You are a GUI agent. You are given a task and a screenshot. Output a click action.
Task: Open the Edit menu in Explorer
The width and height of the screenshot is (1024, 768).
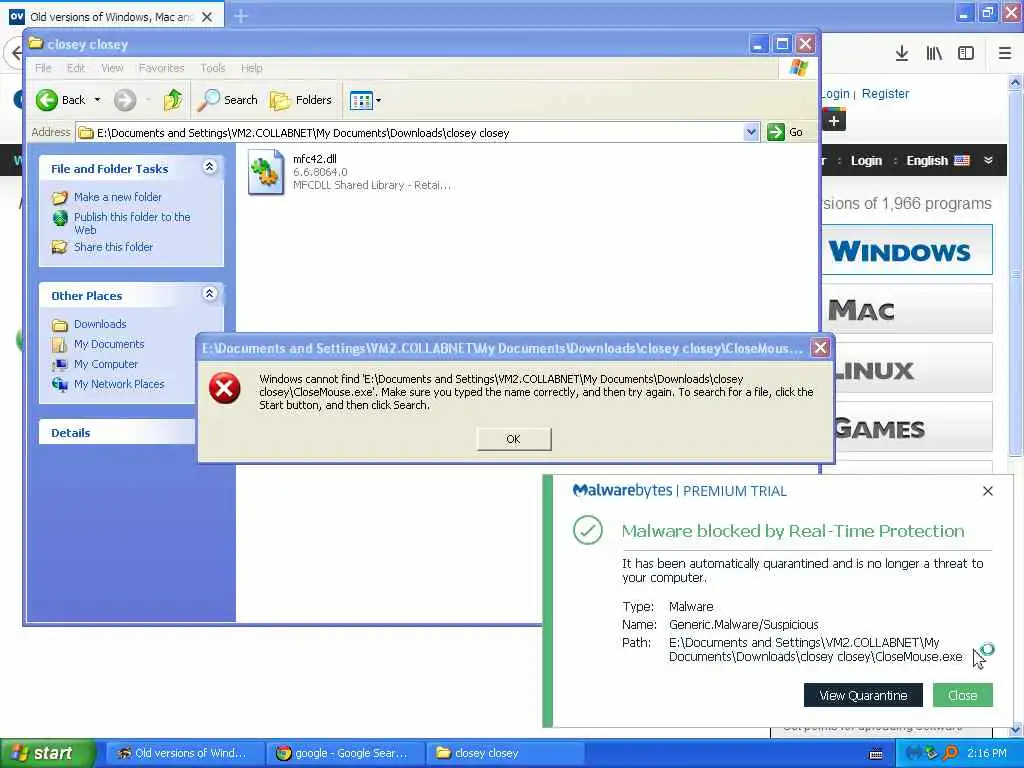click(76, 68)
